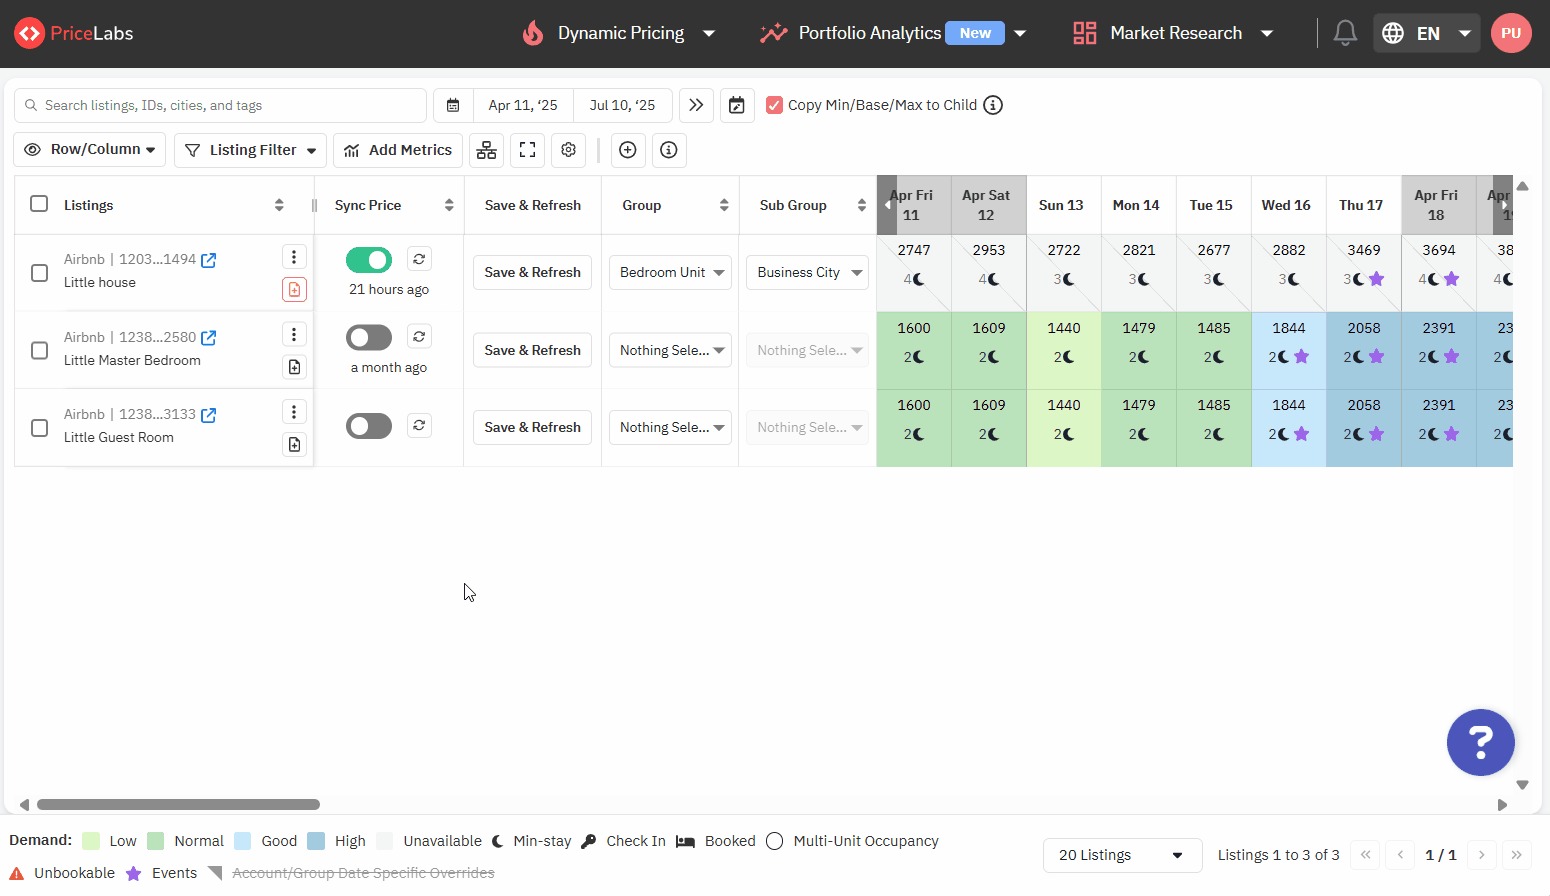Check the Little Master Bedroom checkbox
The image size is (1550, 896).
coord(39,350)
